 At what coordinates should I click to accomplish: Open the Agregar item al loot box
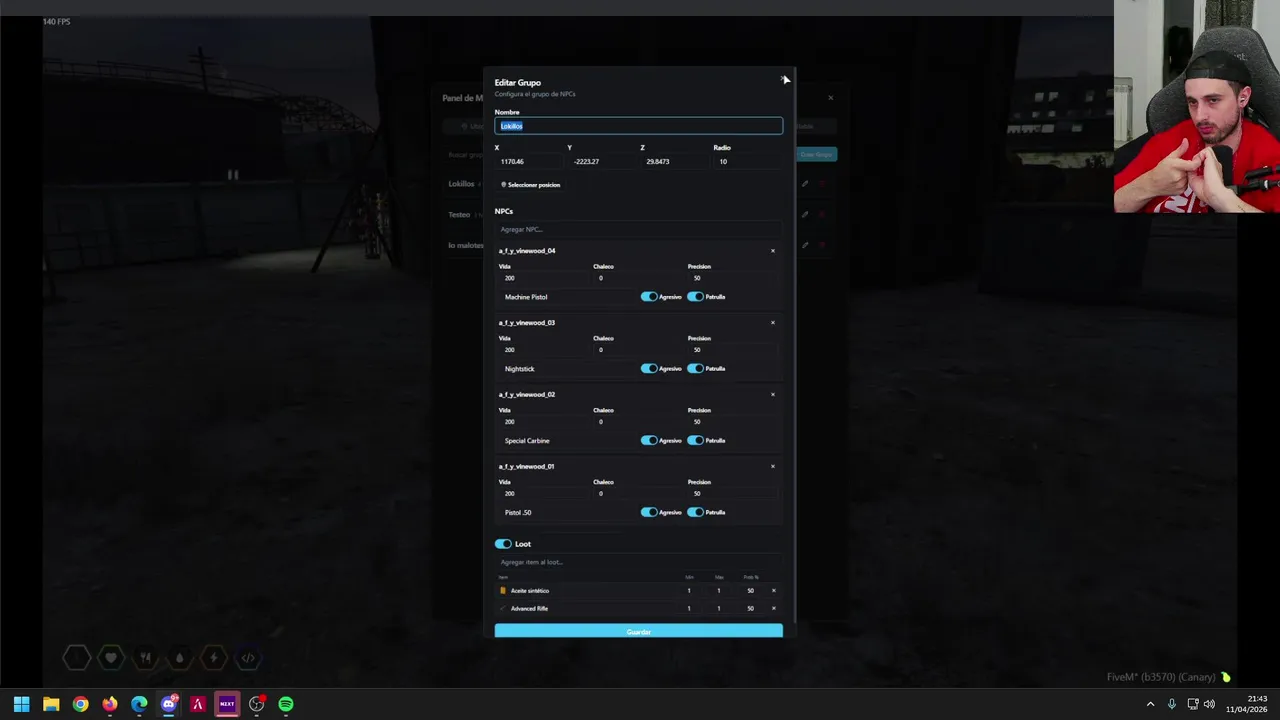click(x=638, y=562)
